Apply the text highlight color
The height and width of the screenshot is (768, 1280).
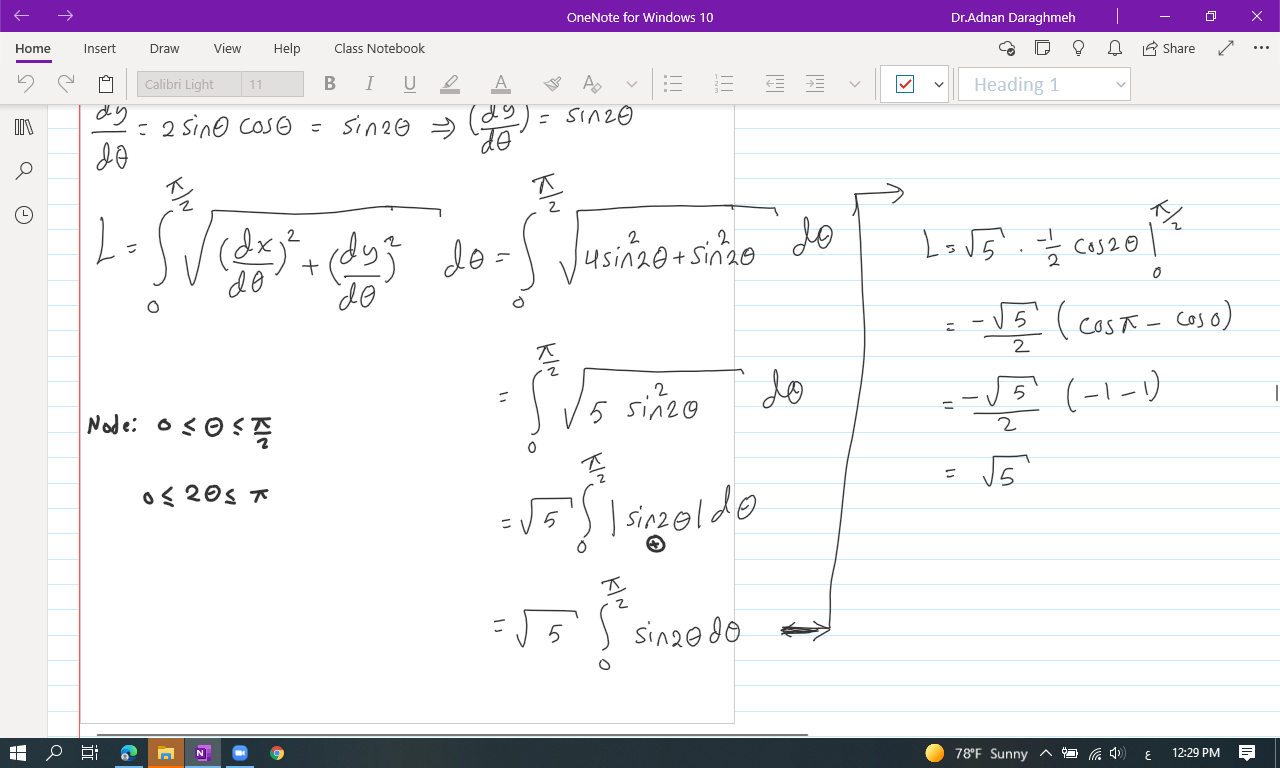[x=450, y=84]
